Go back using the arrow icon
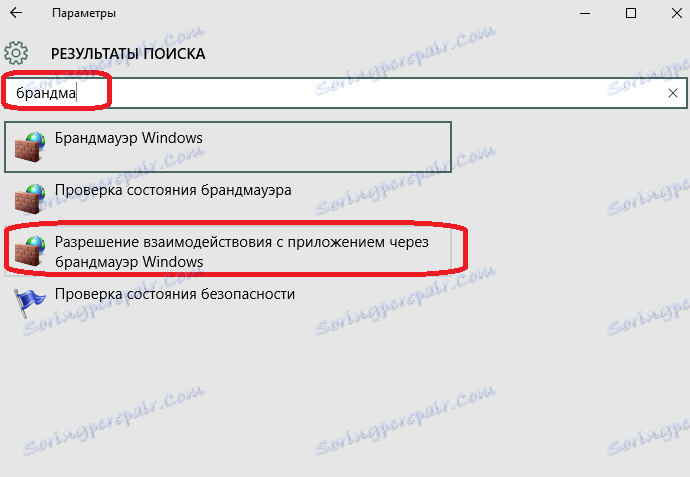 tap(16, 13)
